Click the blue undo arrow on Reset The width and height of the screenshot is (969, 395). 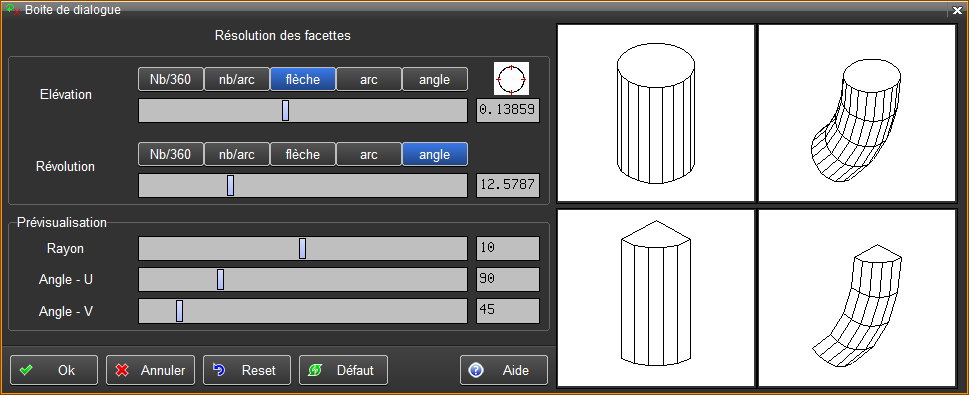click(219, 370)
